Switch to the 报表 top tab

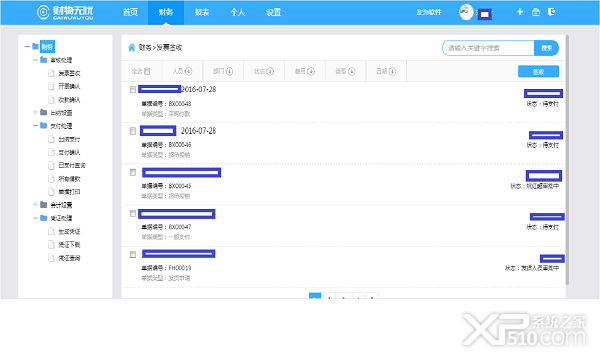202,12
